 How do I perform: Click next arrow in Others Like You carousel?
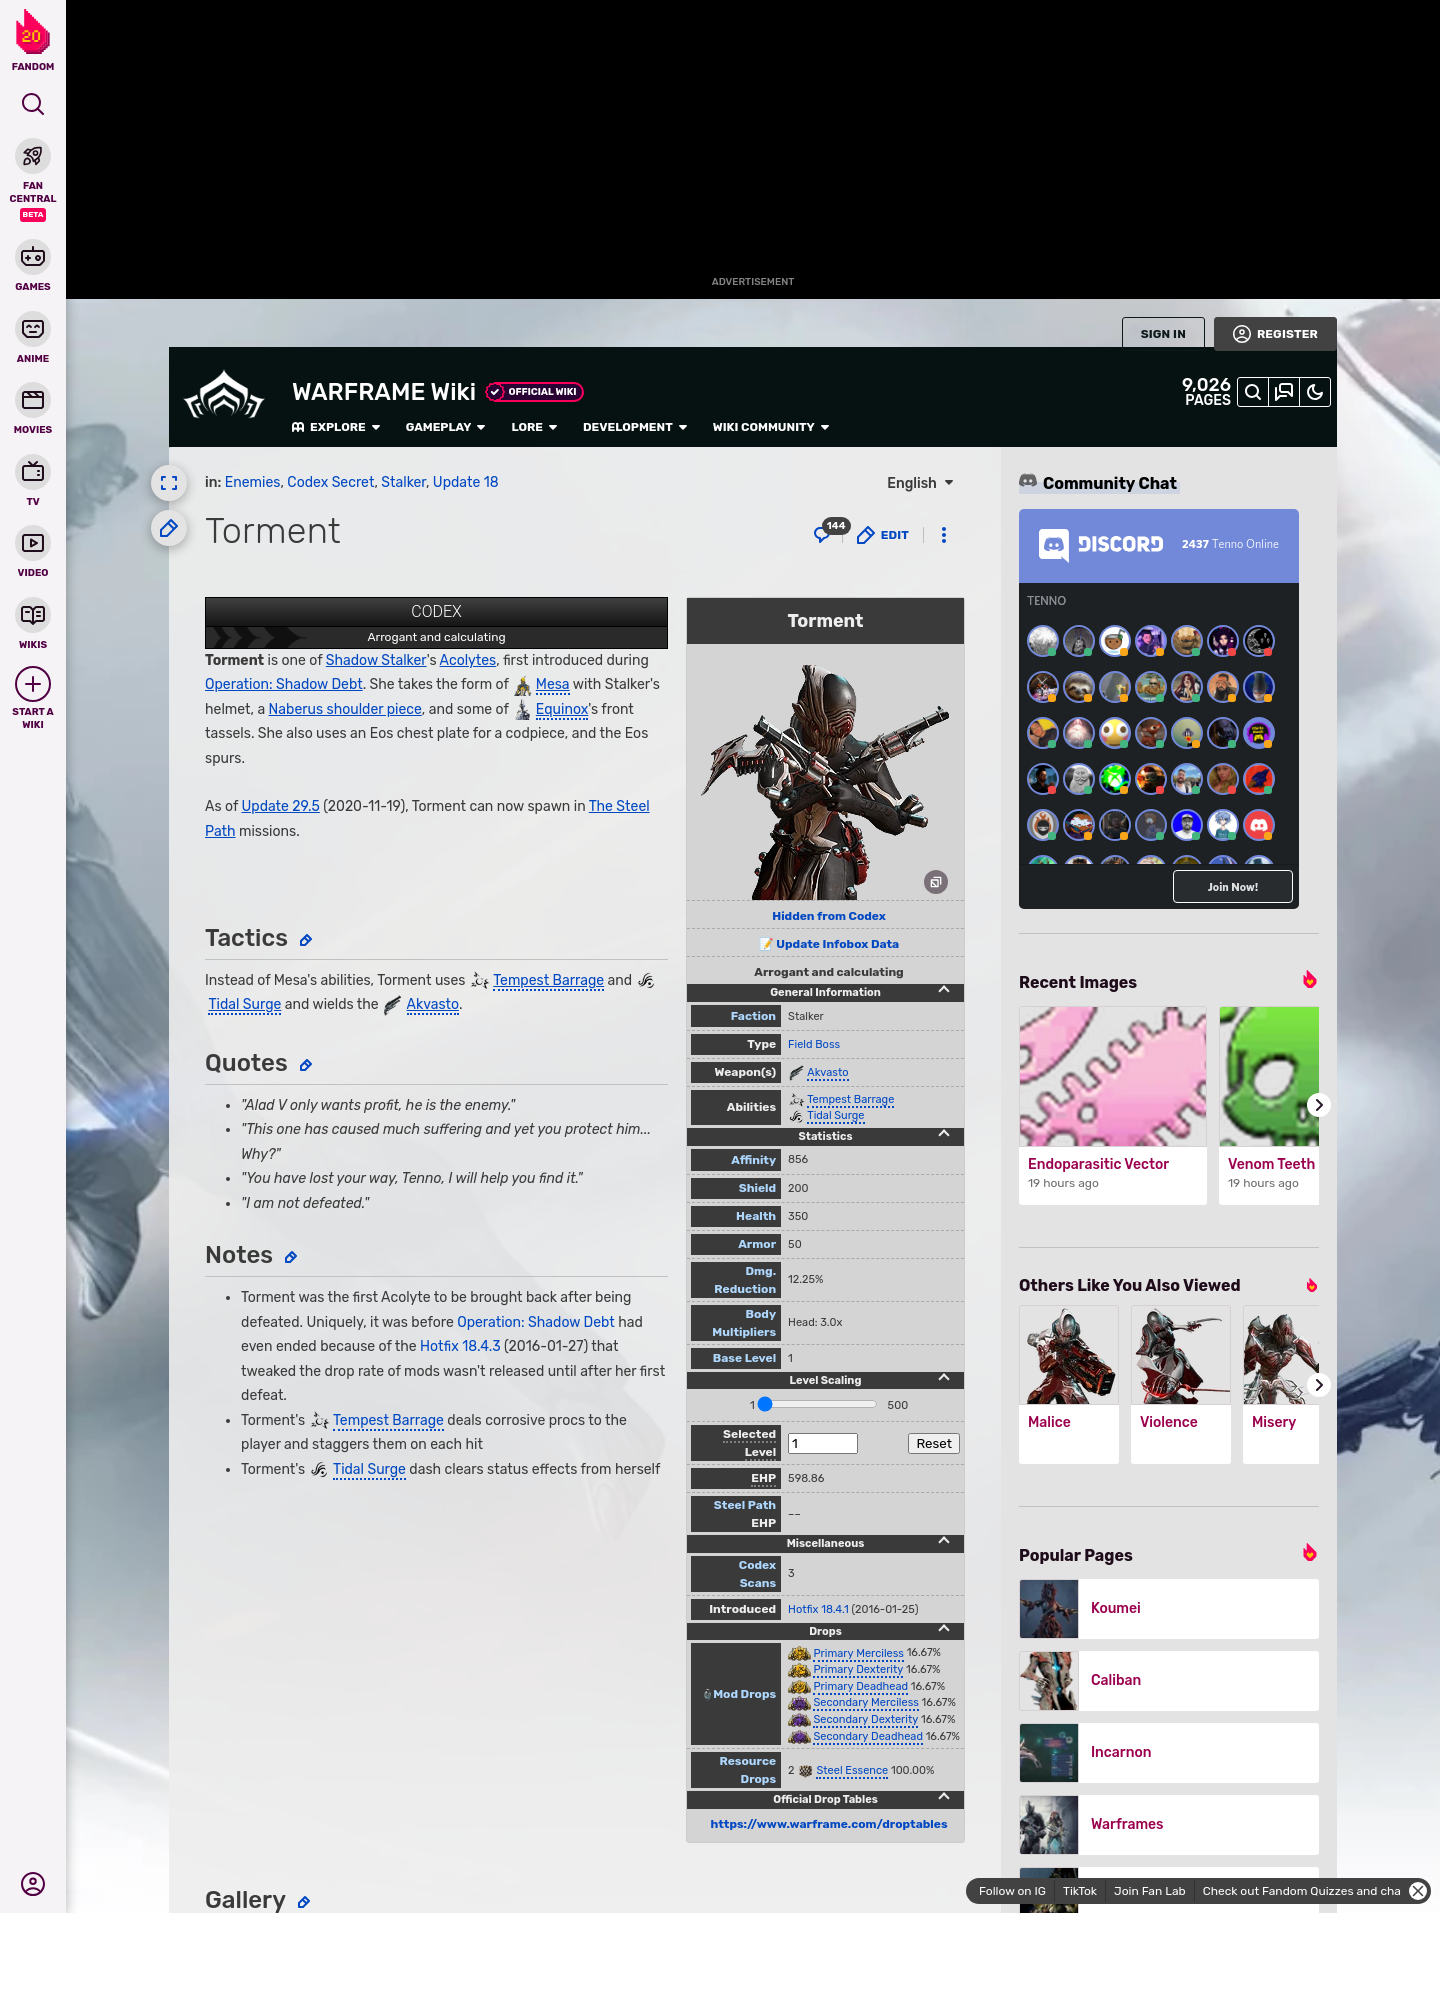click(x=1319, y=1385)
